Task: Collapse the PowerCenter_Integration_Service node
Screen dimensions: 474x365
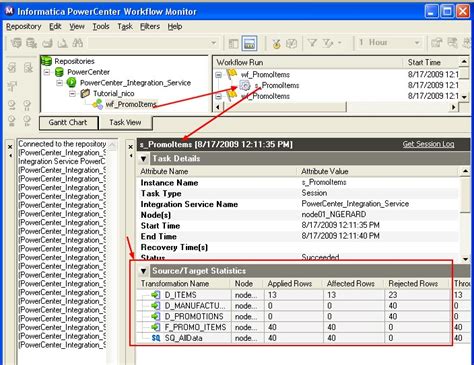Action: [x=60, y=83]
